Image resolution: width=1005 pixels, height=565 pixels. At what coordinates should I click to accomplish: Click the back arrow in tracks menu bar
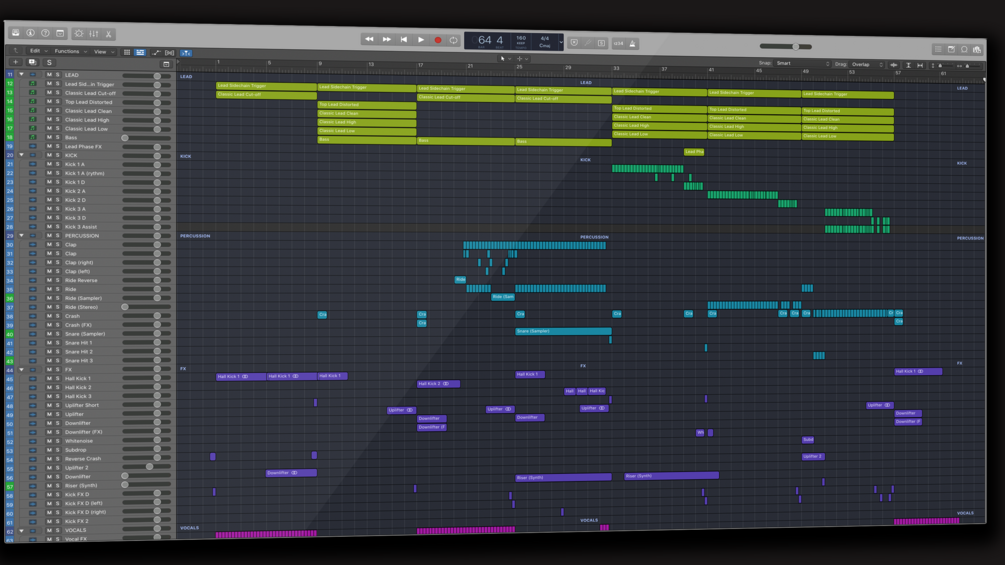point(15,50)
